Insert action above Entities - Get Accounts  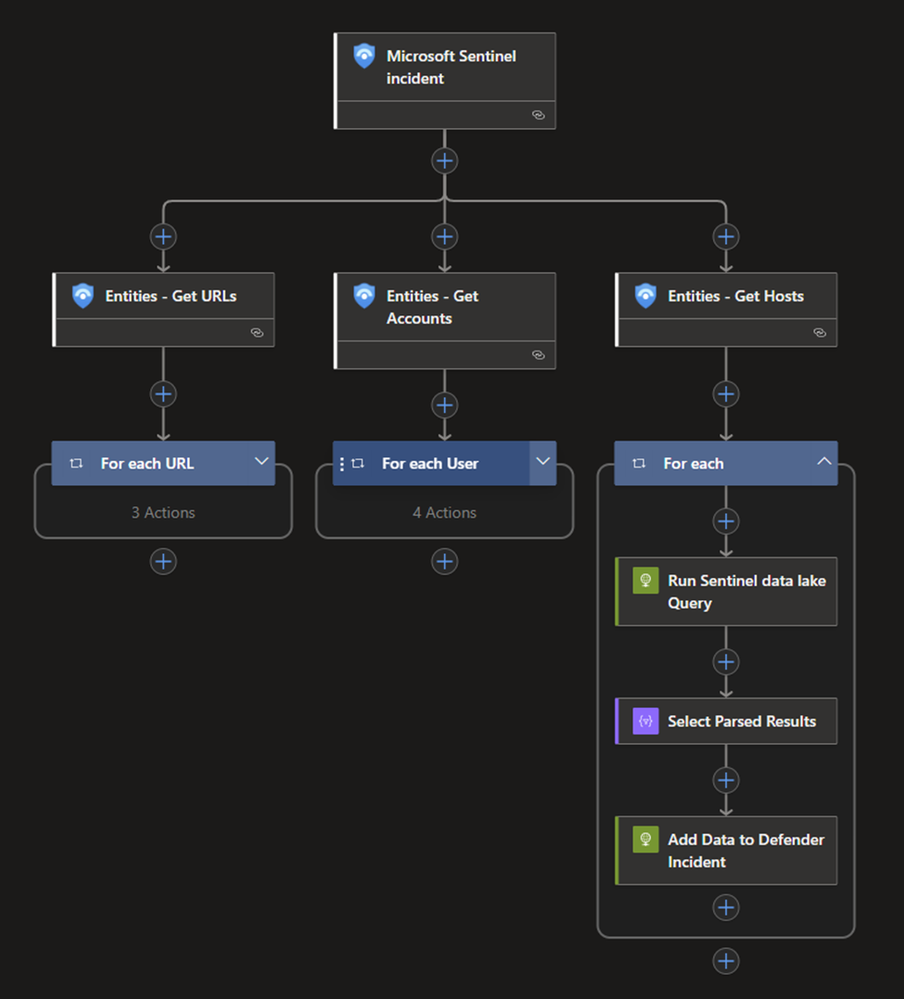point(445,237)
